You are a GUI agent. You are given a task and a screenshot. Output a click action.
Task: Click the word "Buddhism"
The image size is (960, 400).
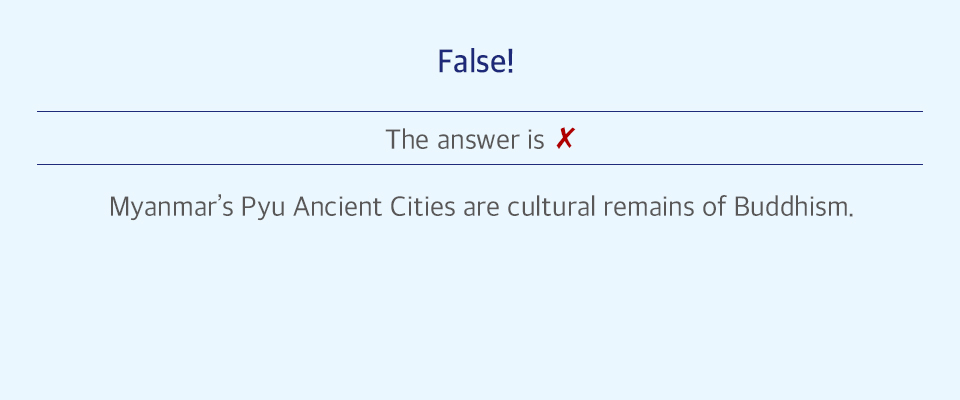[792, 207]
